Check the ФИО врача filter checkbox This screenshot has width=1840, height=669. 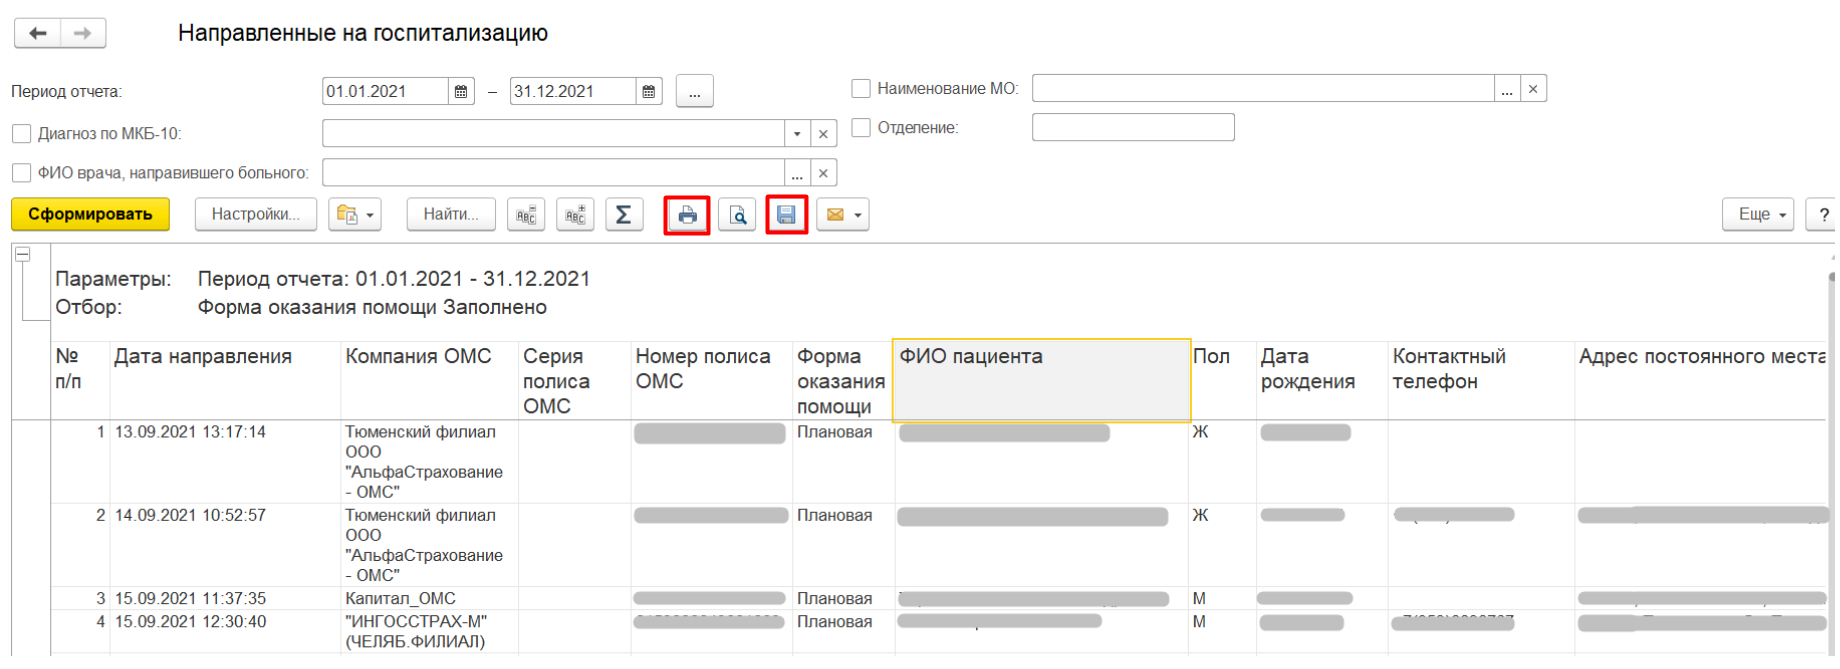click(x=21, y=173)
